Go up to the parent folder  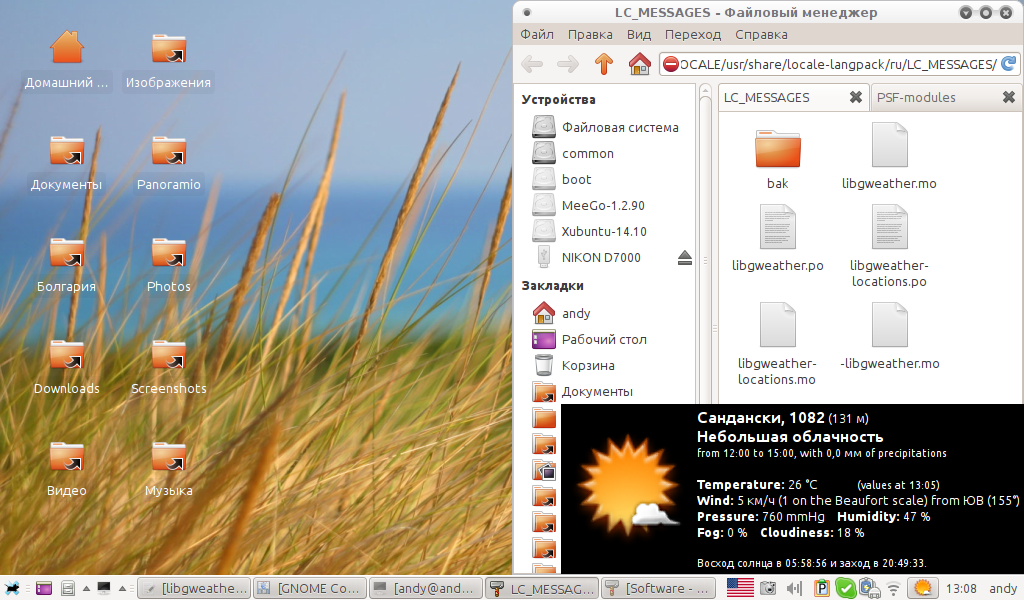pos(603,64)
